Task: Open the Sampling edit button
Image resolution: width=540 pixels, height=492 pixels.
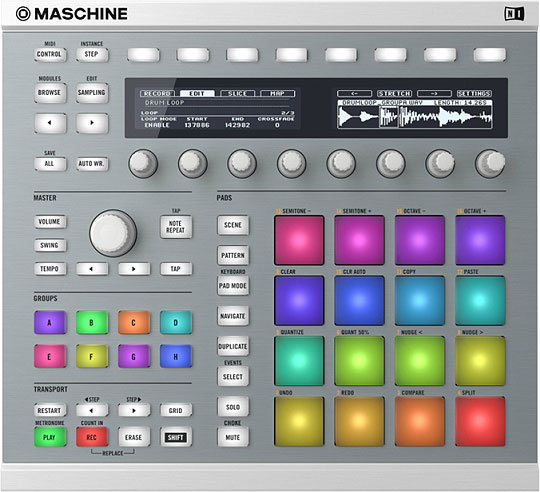Action: (x=92, y=93)
